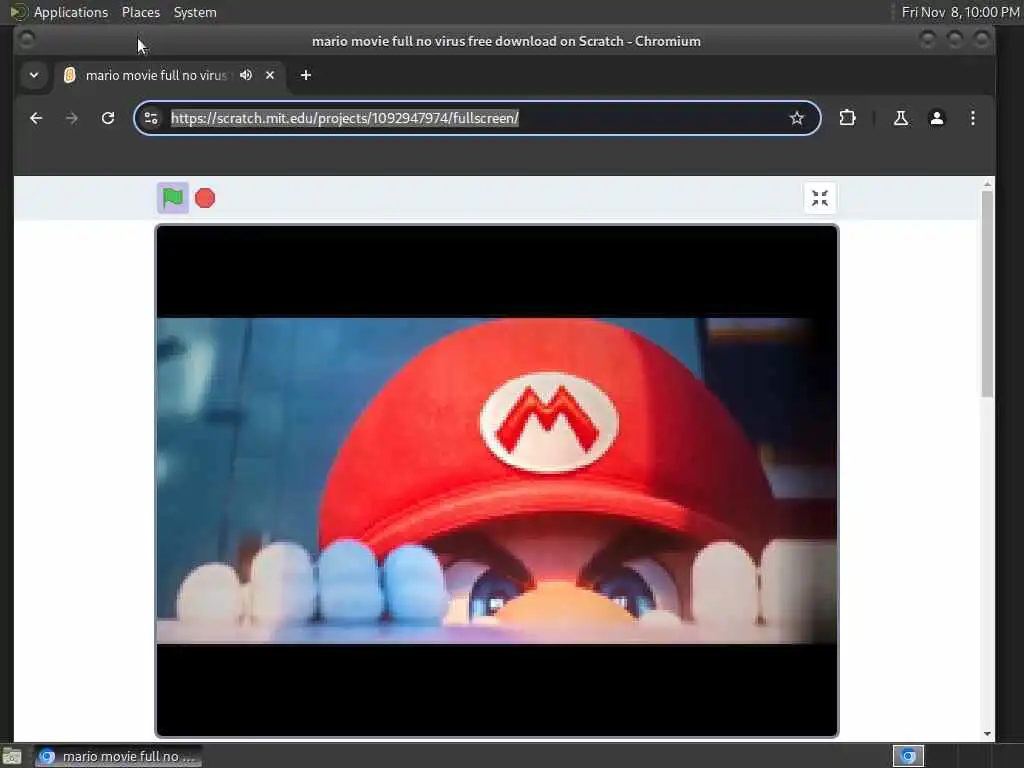Close the mario movie tab

point(270,75)
